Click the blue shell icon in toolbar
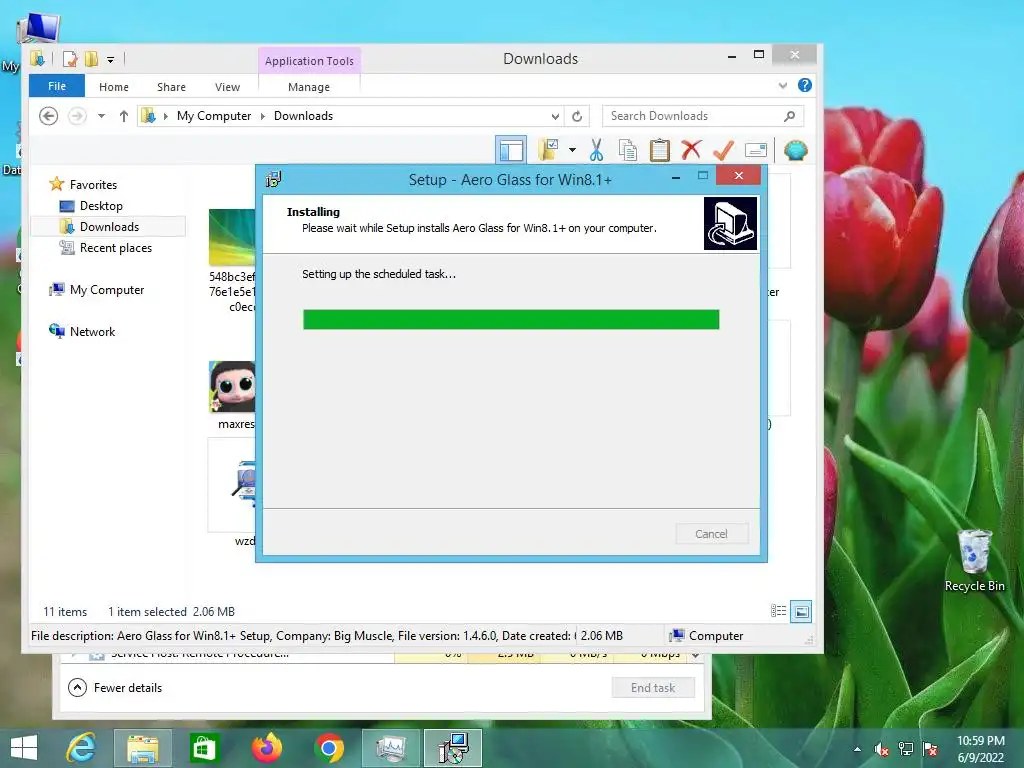Viewport: 1024px width, 768px height. point(795,150)
